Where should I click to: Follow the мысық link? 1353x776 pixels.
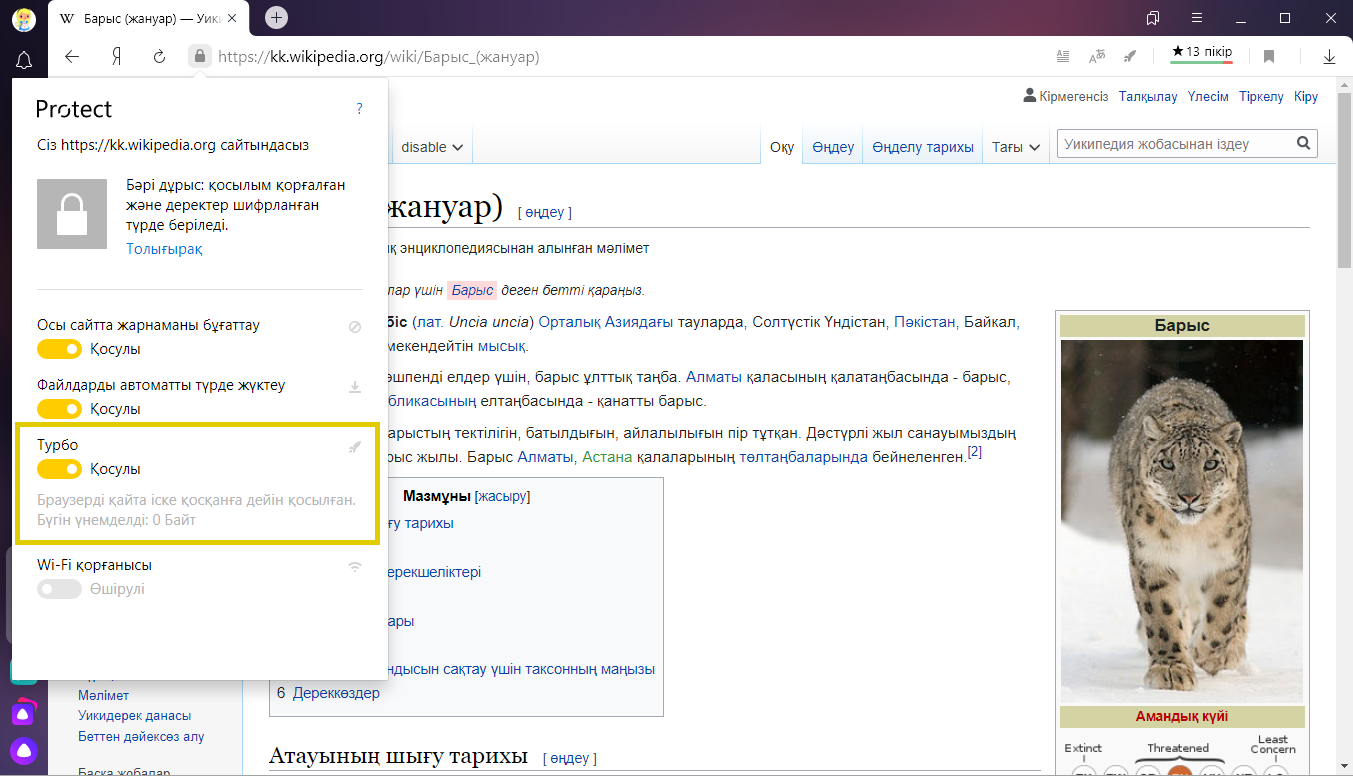(501, 346)
